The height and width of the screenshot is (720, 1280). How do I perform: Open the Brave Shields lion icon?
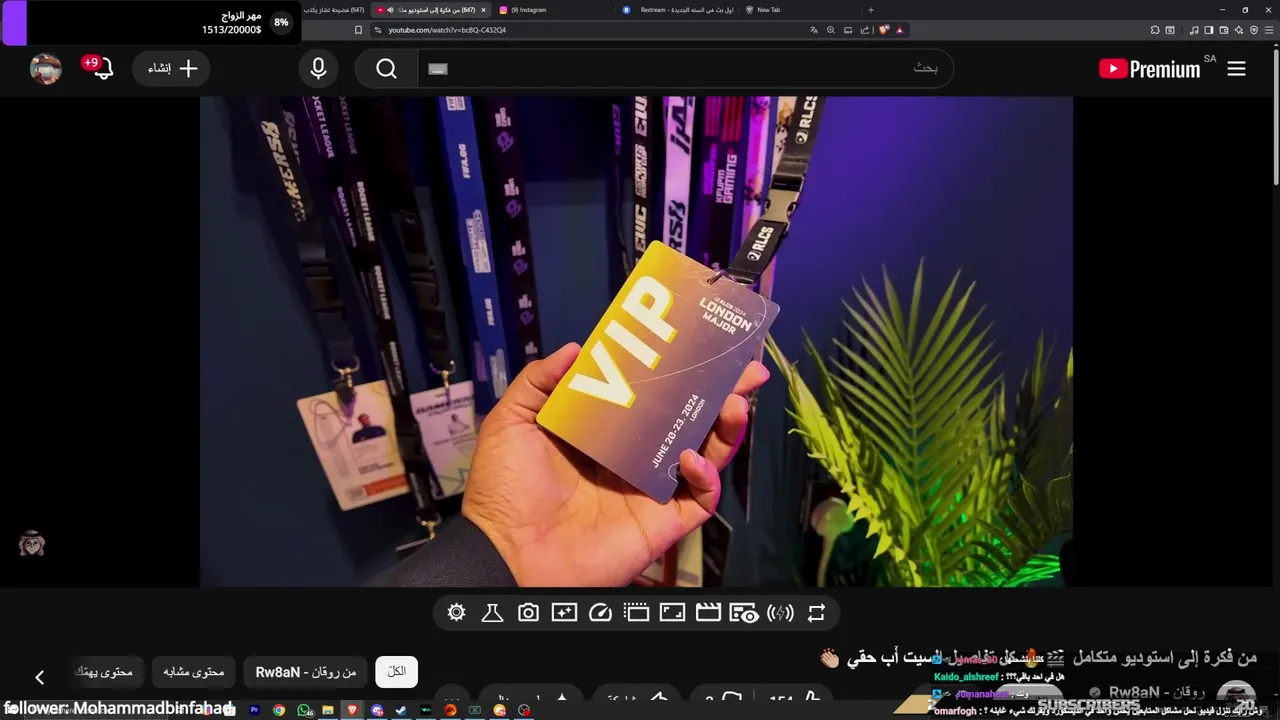(884, 30)
